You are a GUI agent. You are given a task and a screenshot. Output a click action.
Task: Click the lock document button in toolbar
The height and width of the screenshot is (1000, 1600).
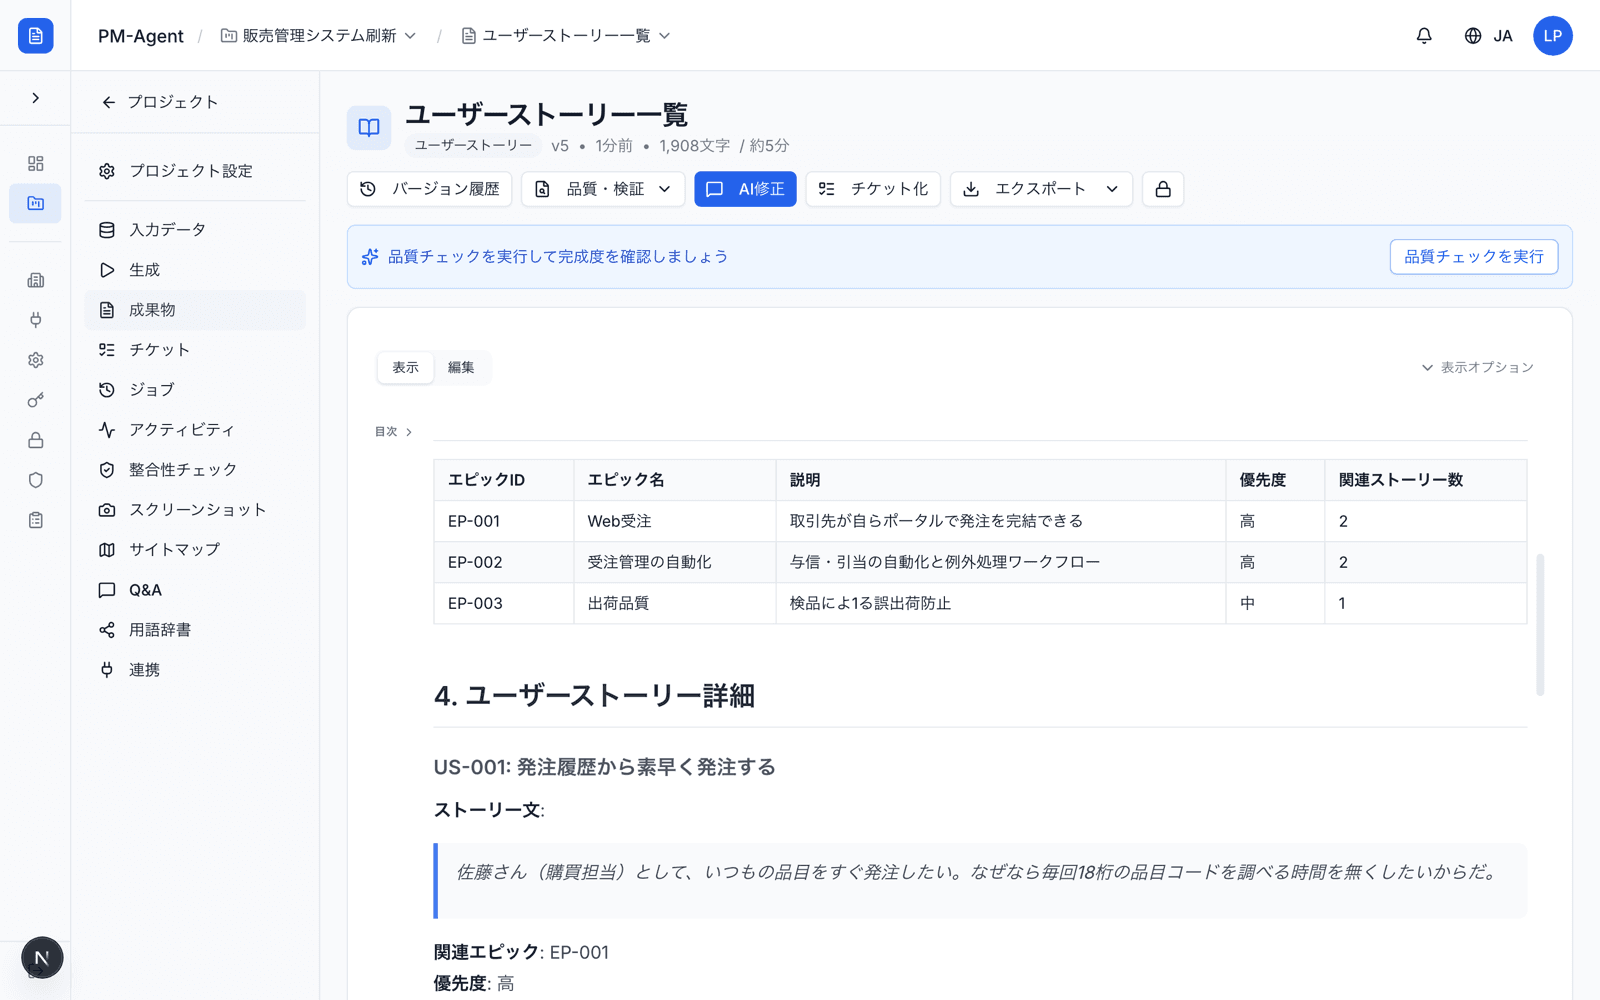pyautogui.click(x=1163, y=189)
